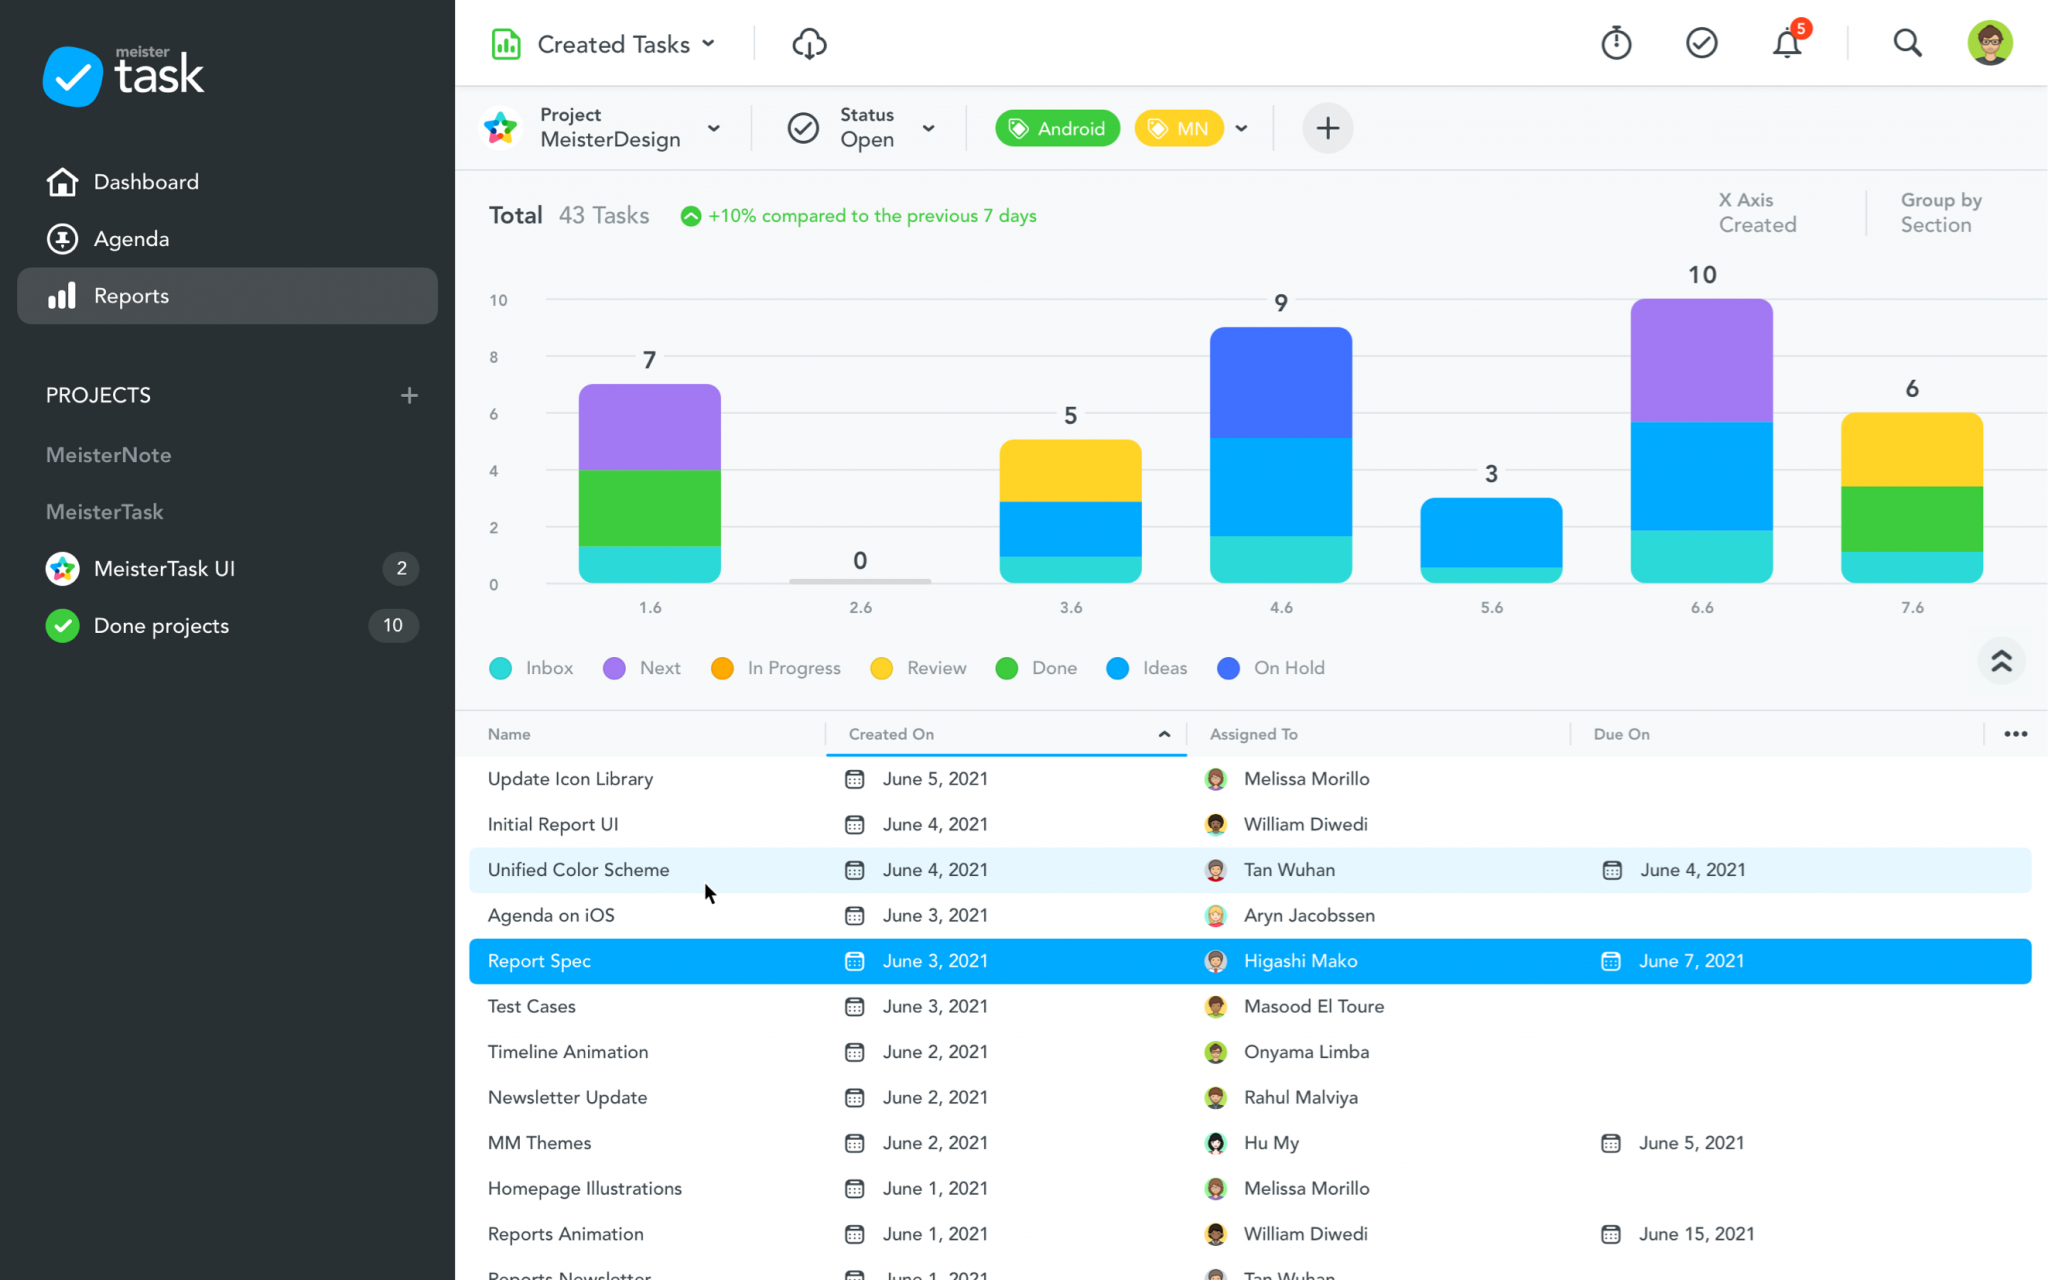The width and height of the screenshot is (2048, 1280).
Task: Click calendar icon beside June 5, 2021 created date
Action: [854, 779]
